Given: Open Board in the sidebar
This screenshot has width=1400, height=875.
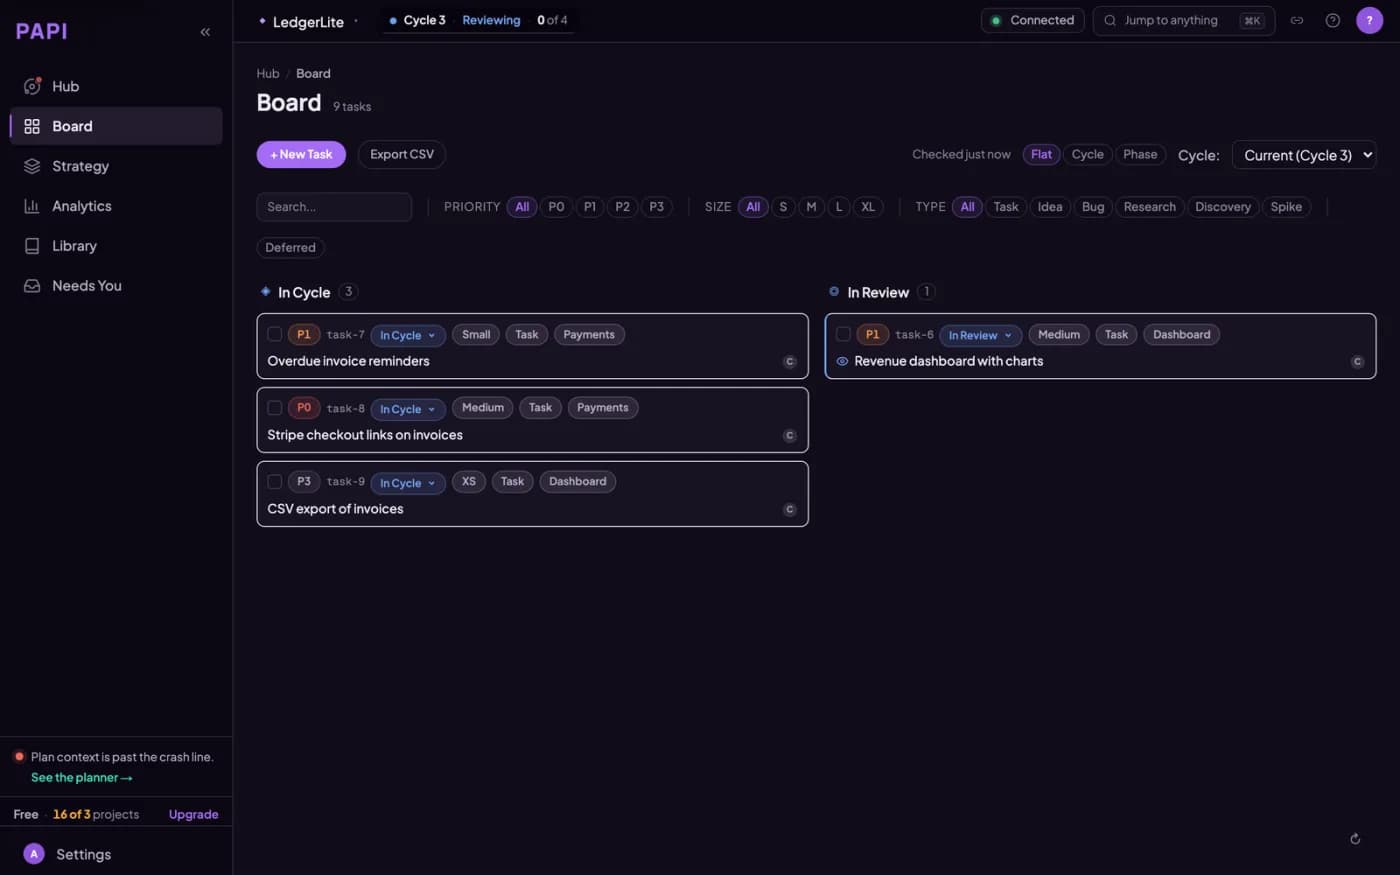Looking at the screenshot, I should 116,126.
